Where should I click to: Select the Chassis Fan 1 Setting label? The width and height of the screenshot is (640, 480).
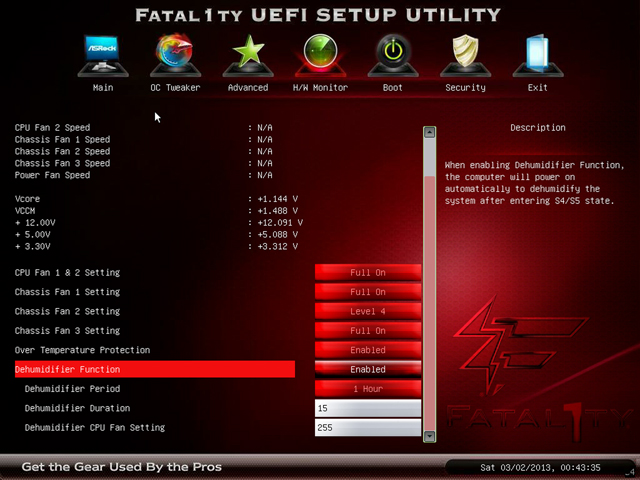[67, 292]
